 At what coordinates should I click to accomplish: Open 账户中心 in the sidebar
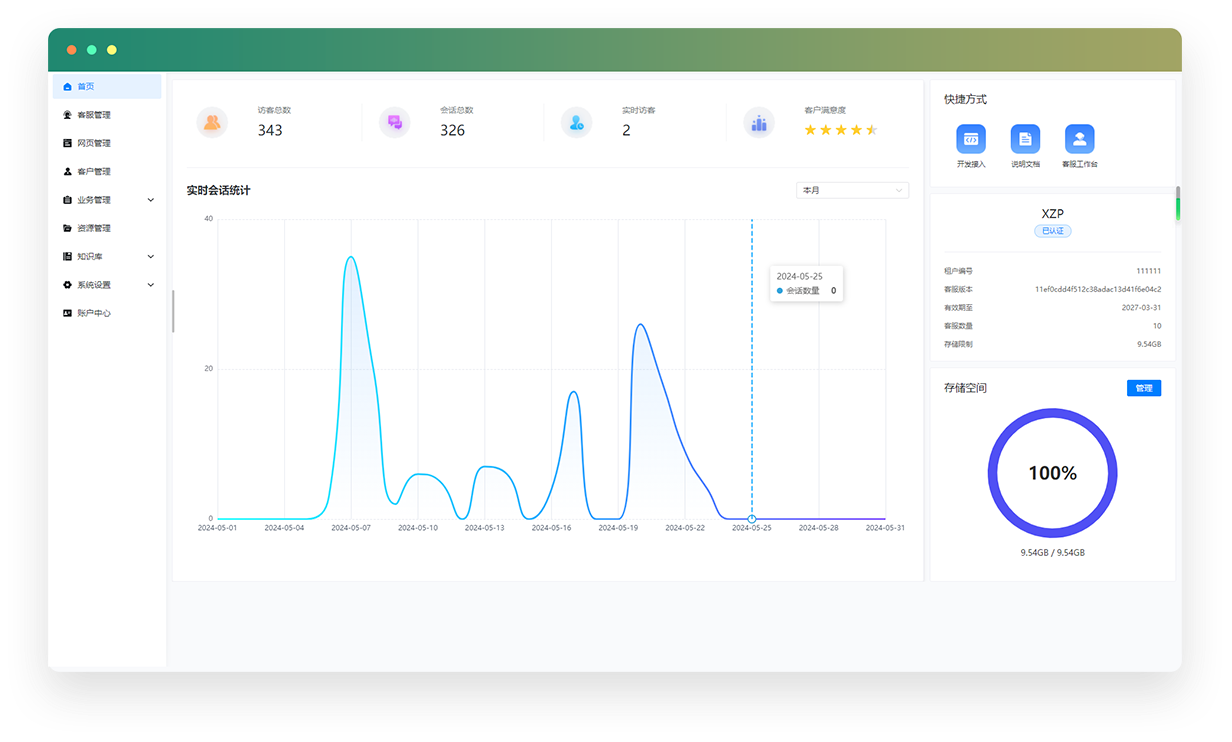point(94,313)
